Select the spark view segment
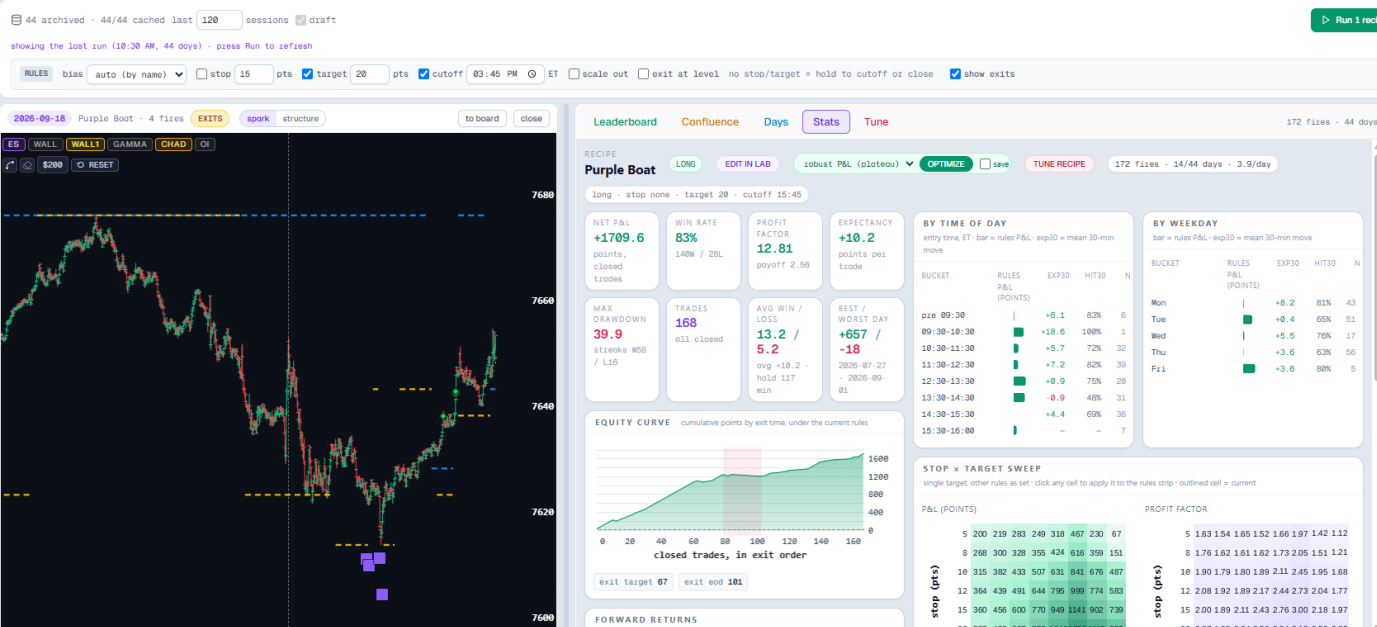This screenshot has width=1377, height=627. pos(258,118)
